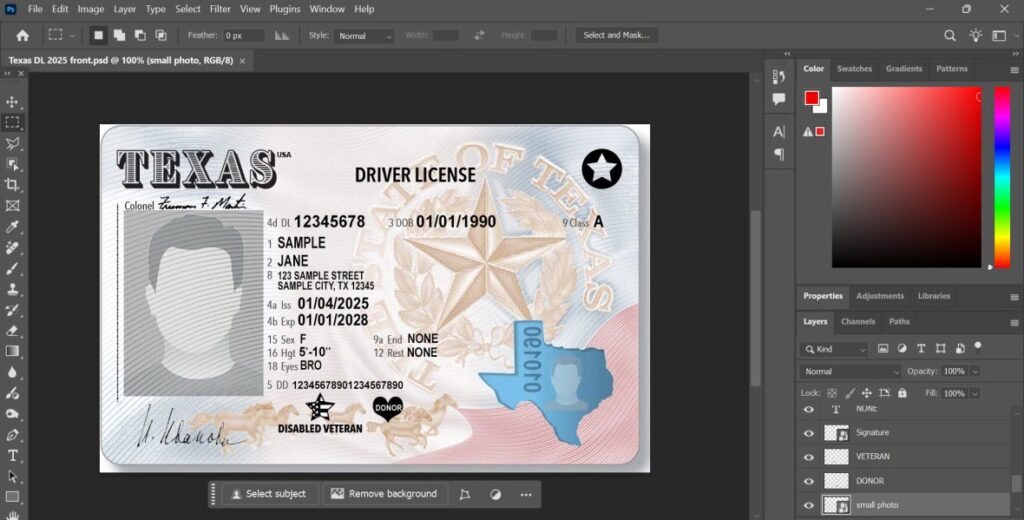Toggle the layer filtering switch
The height and width of the screenshot is (520, 1024).
pos(978,346)
